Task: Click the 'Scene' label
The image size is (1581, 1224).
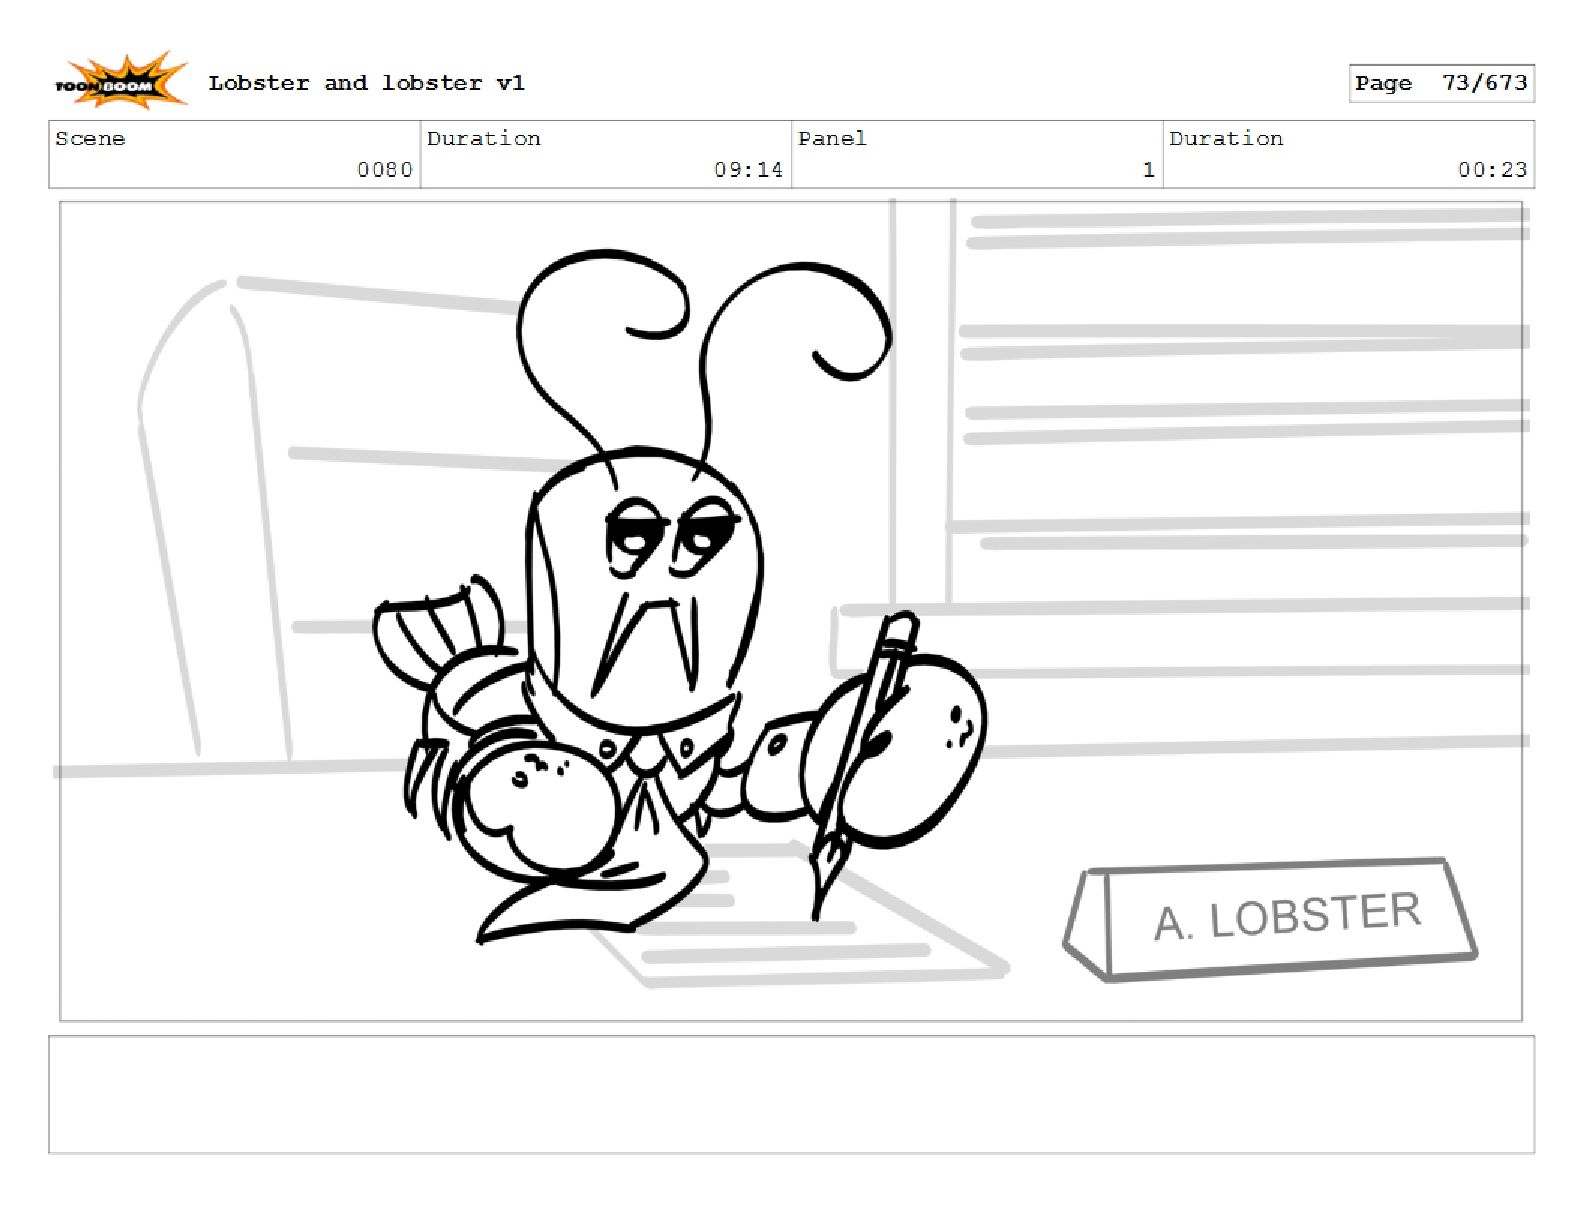Action: (90, 138)
